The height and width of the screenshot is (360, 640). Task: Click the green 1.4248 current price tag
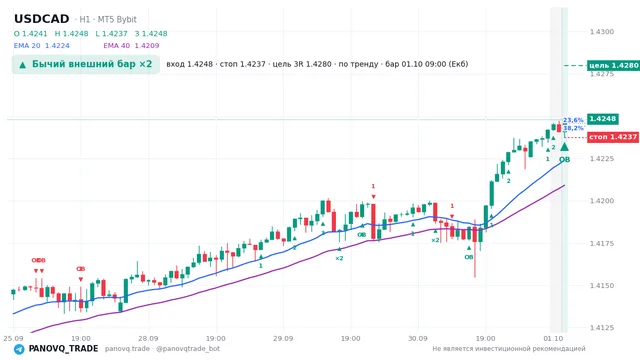tap(603, 119)
